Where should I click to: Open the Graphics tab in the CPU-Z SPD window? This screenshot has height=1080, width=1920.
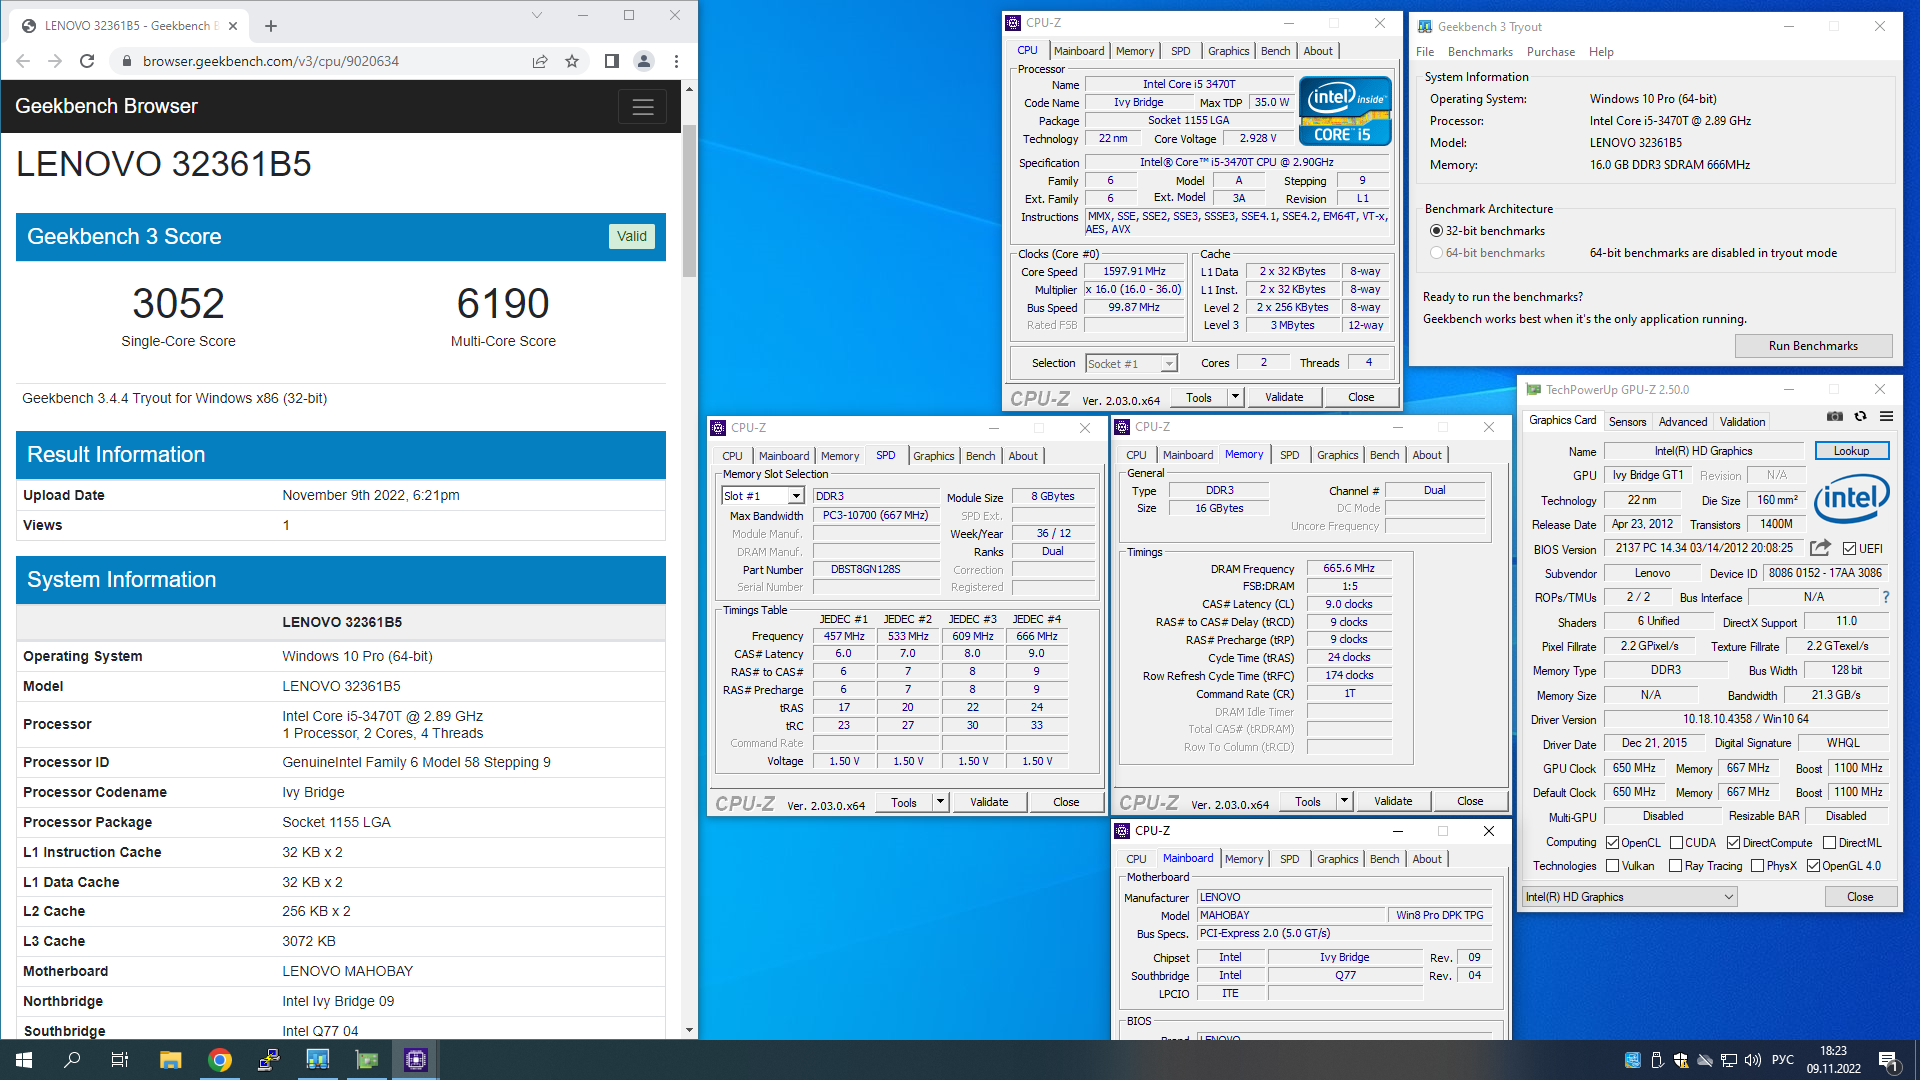click(x=933, y=456)
